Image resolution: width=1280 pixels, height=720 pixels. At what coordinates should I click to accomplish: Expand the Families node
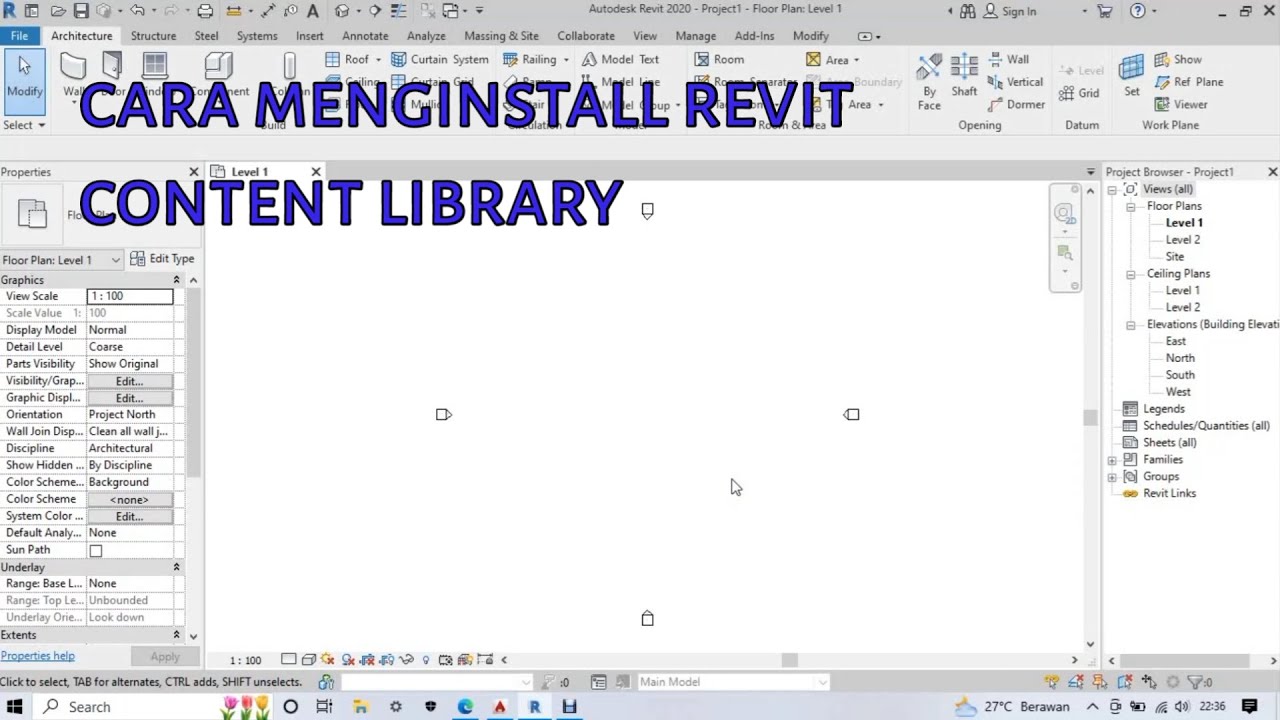coord(1112,460)
